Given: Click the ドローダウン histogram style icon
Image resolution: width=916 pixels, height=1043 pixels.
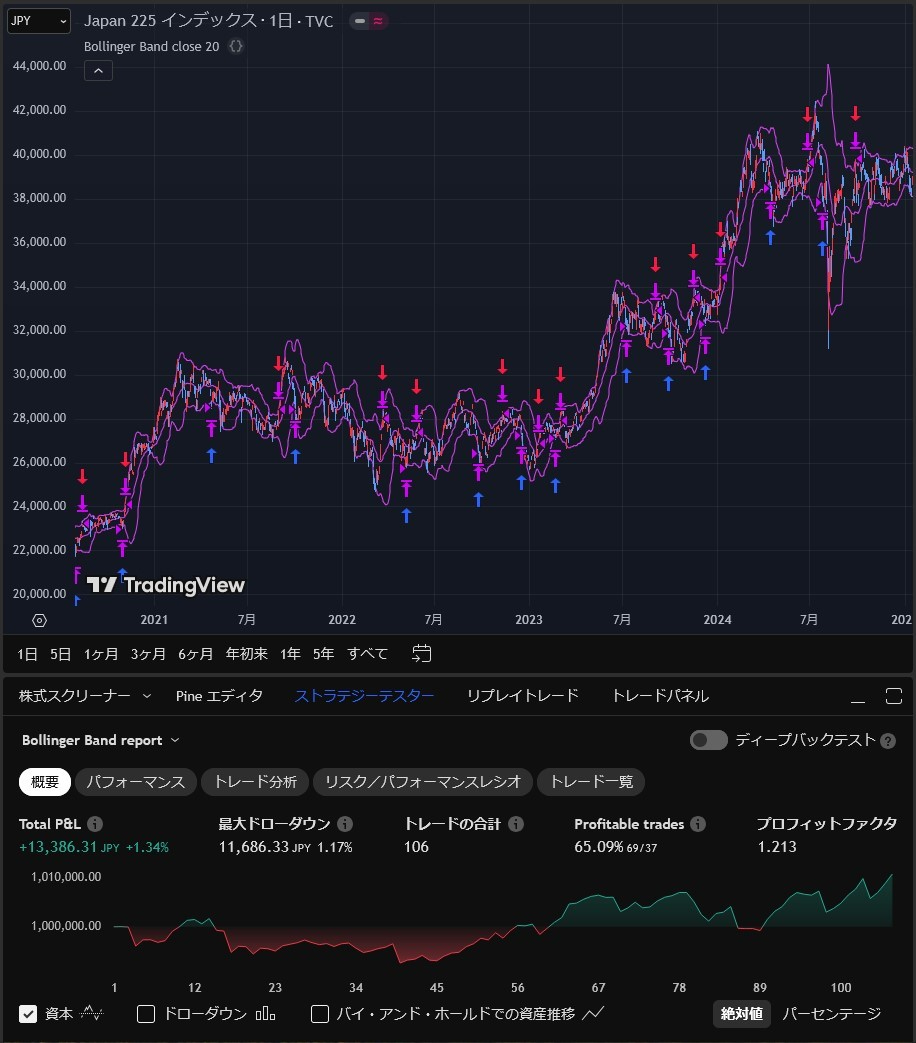Looking at the screenshot, I should pos(265,1014).
